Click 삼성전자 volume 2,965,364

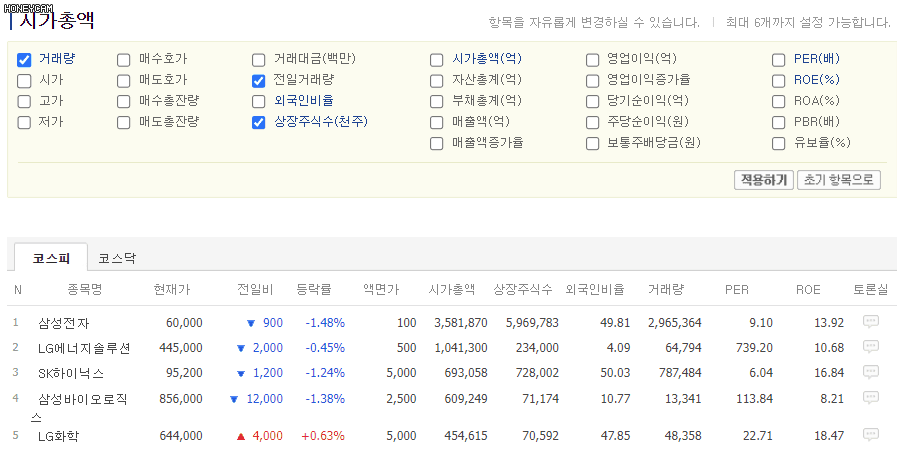coord(674,323)
